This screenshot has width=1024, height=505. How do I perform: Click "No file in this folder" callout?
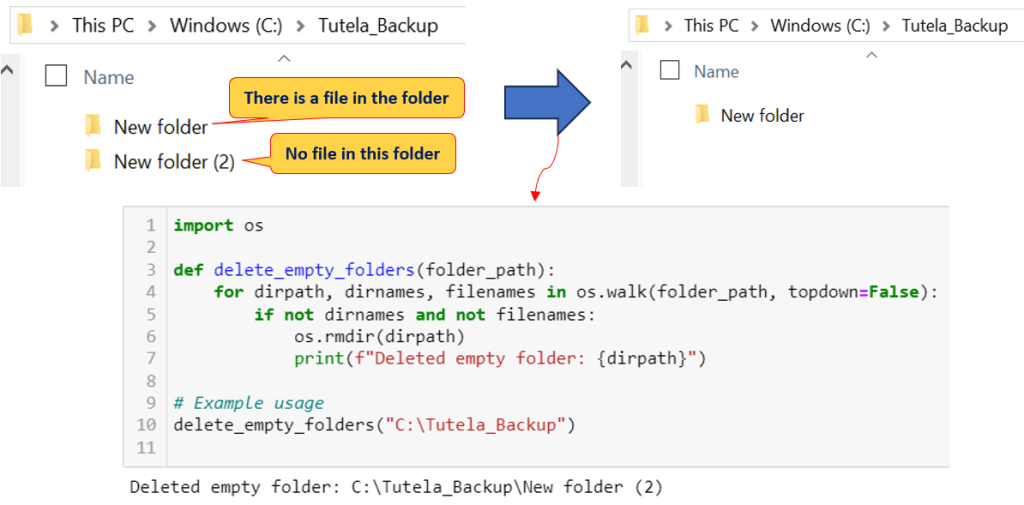(x=362, y=154)
